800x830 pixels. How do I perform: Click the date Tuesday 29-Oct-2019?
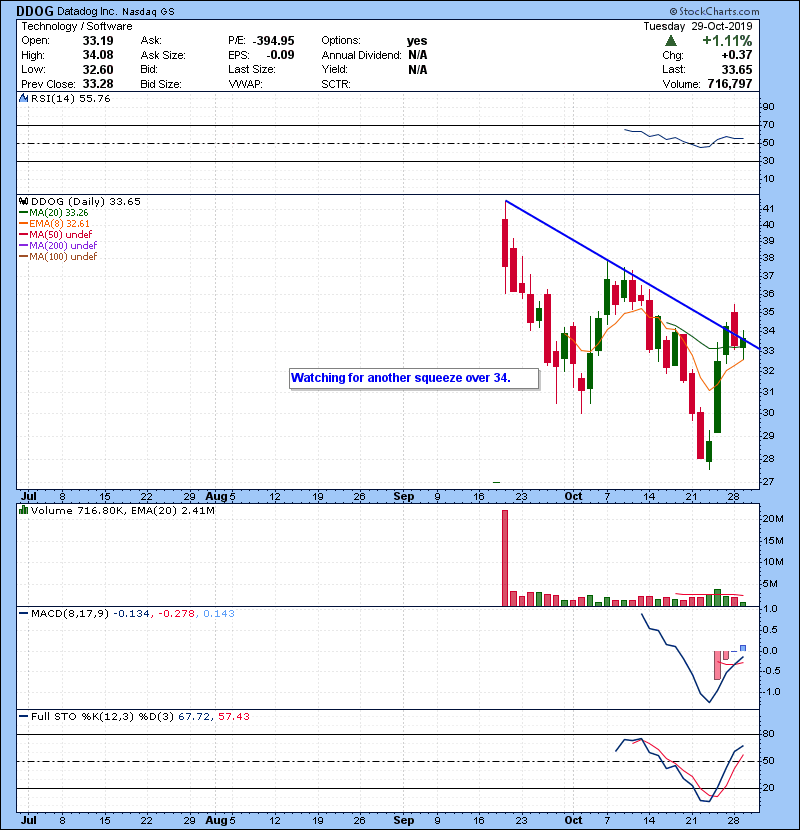click(697, 26)
